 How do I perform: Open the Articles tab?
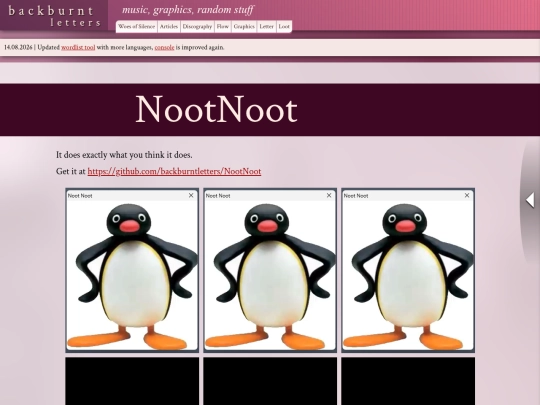click(169, 27)
